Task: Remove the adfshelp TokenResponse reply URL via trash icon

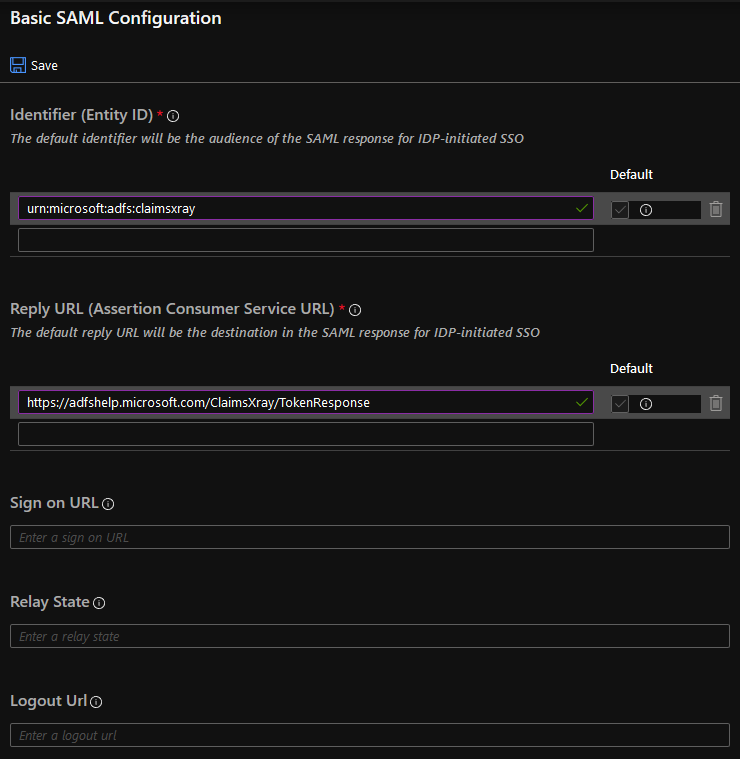Action: point(715,403)
